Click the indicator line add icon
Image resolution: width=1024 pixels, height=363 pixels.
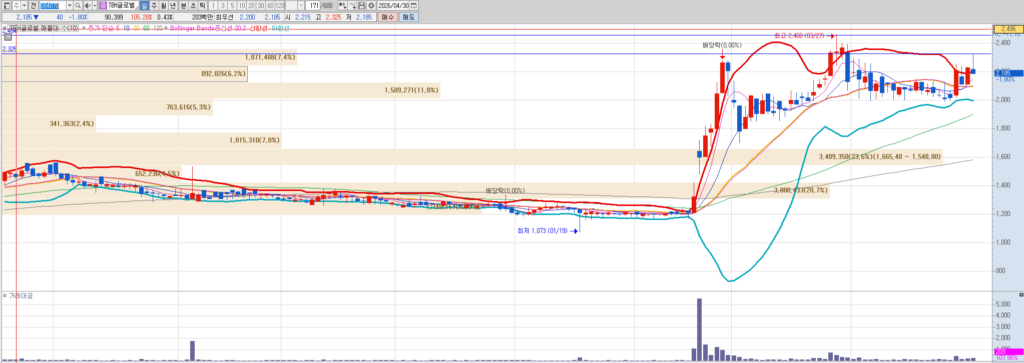coord(352,5)
